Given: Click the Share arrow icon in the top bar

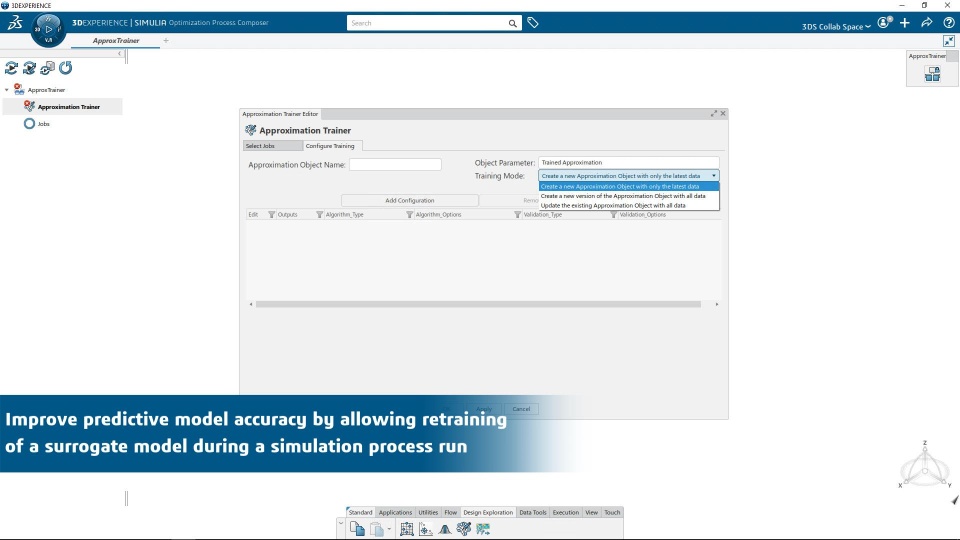Looking at the screenshot, I should 926,23.
